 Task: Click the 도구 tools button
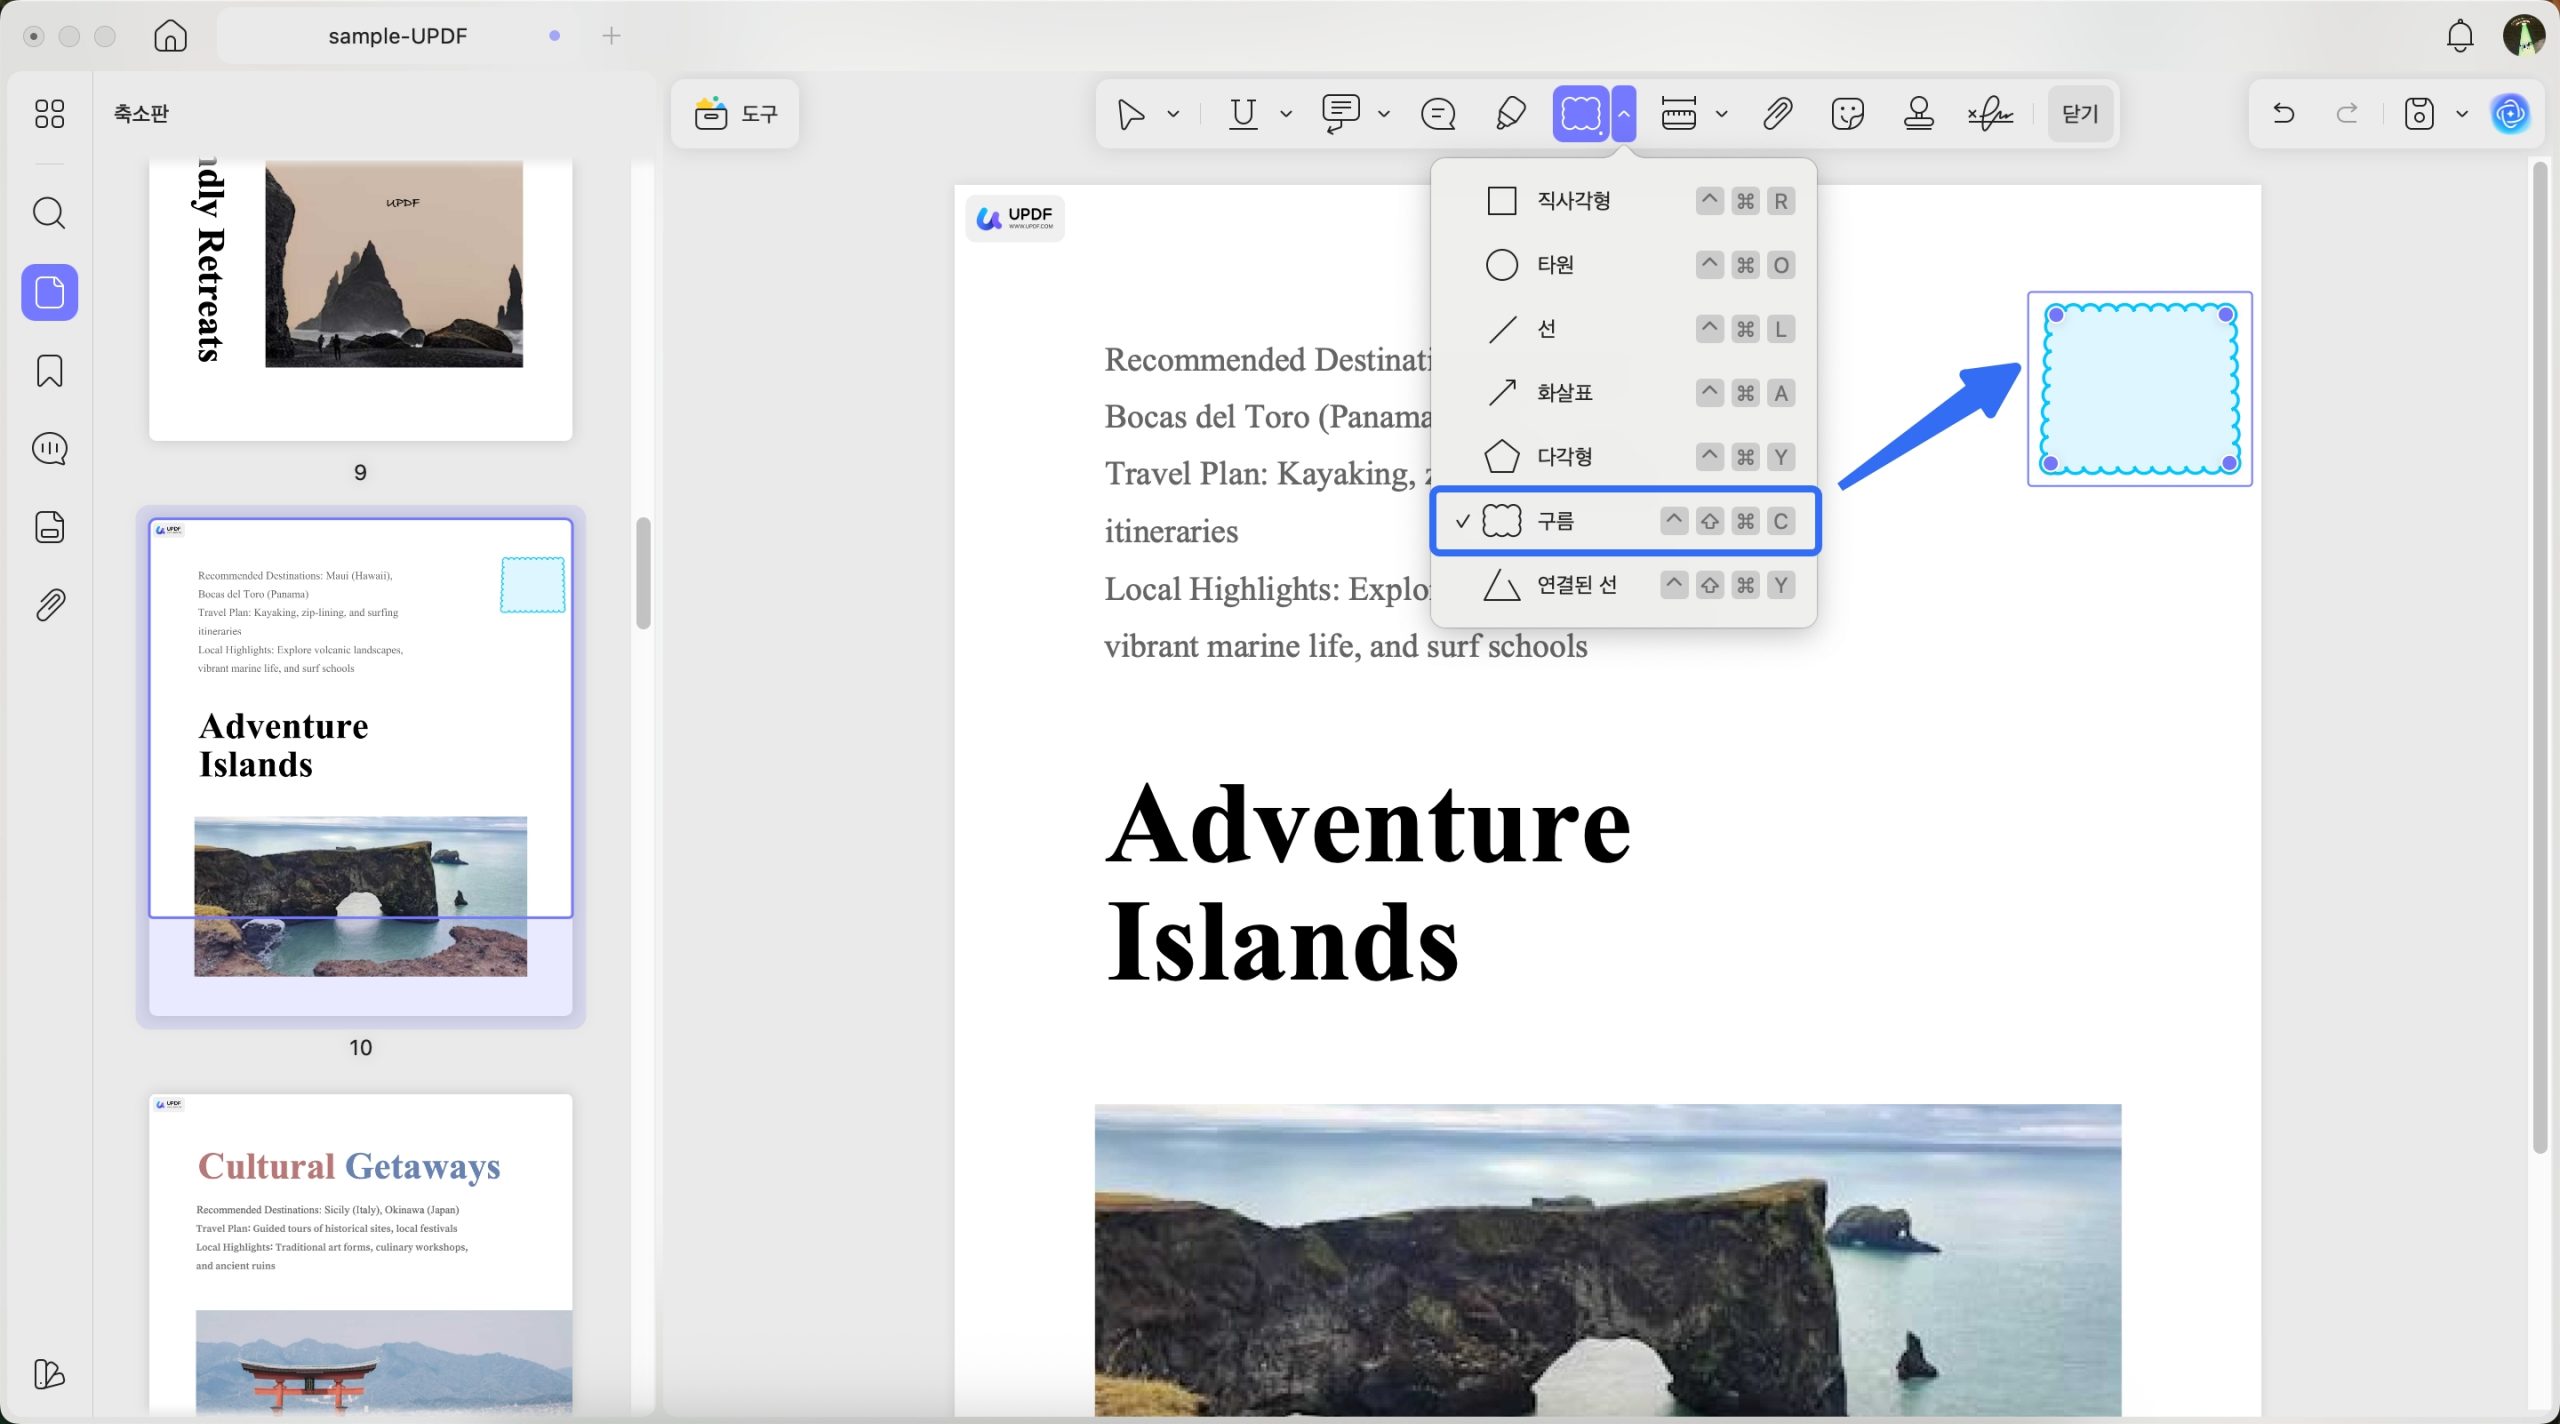point(735,114)
